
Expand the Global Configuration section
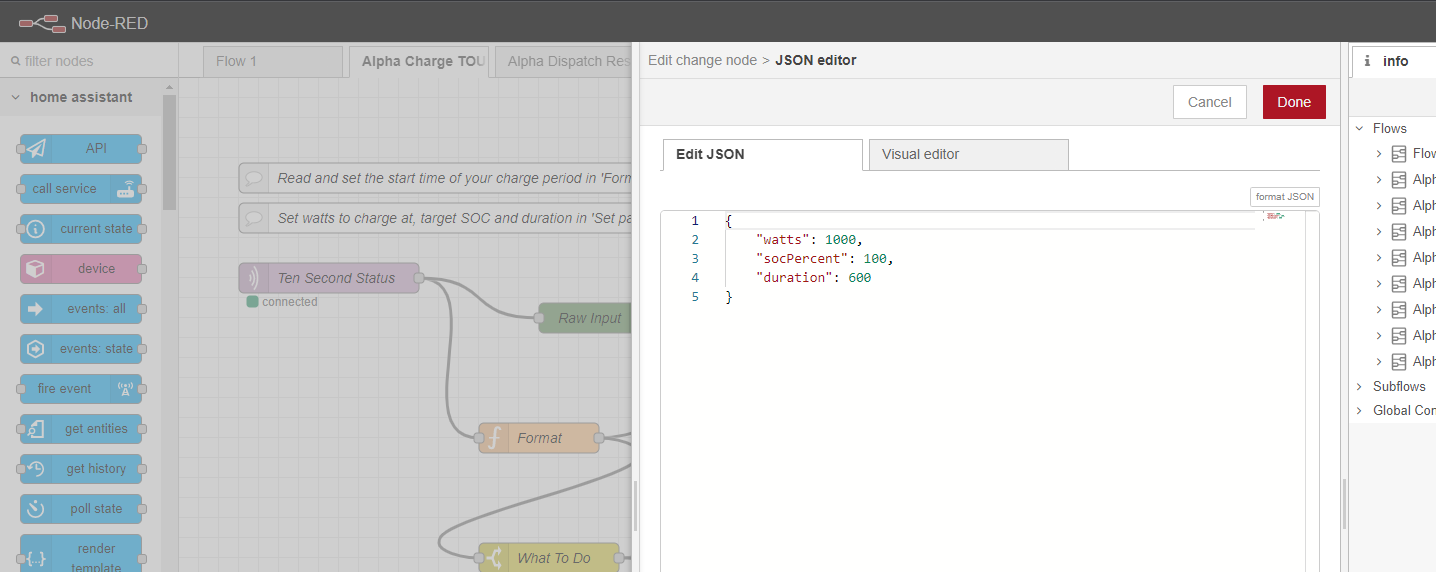click(x=1359, y=410)
